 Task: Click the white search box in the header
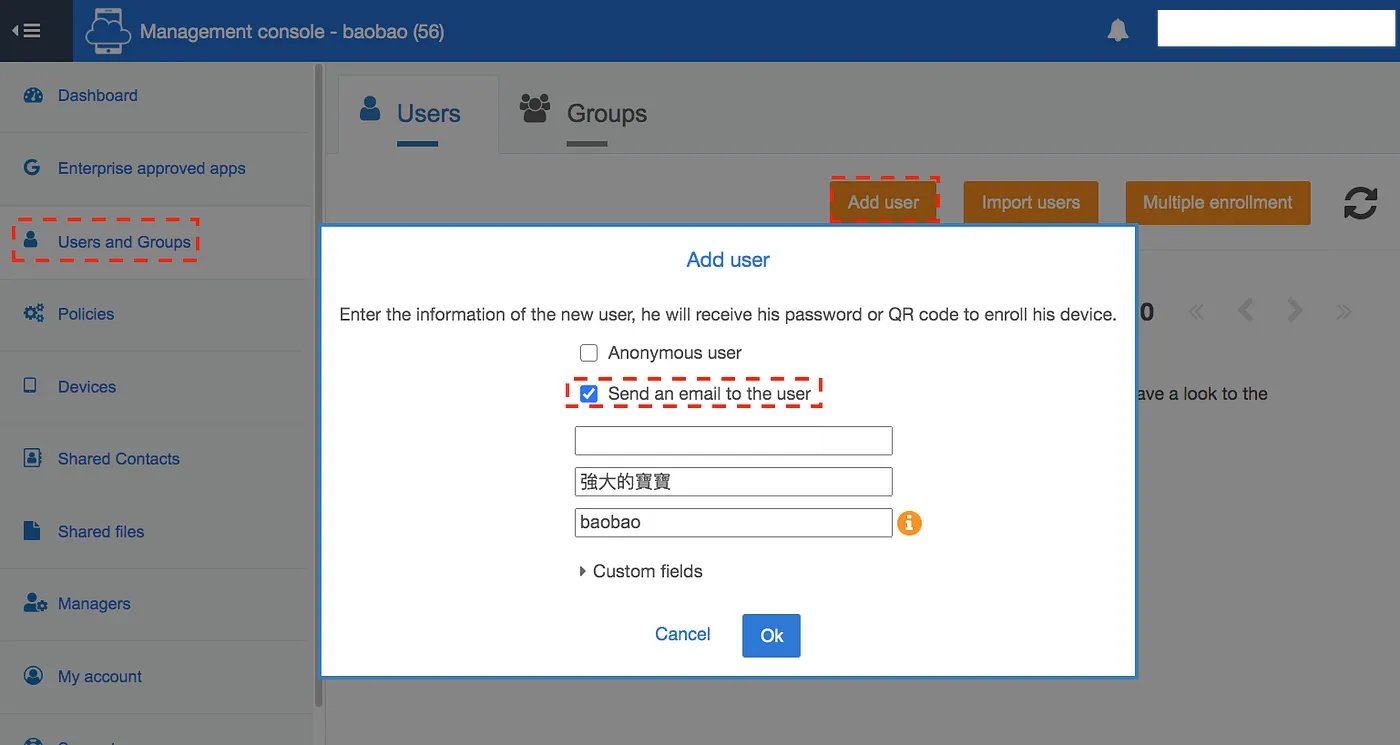click(1276, 29)
